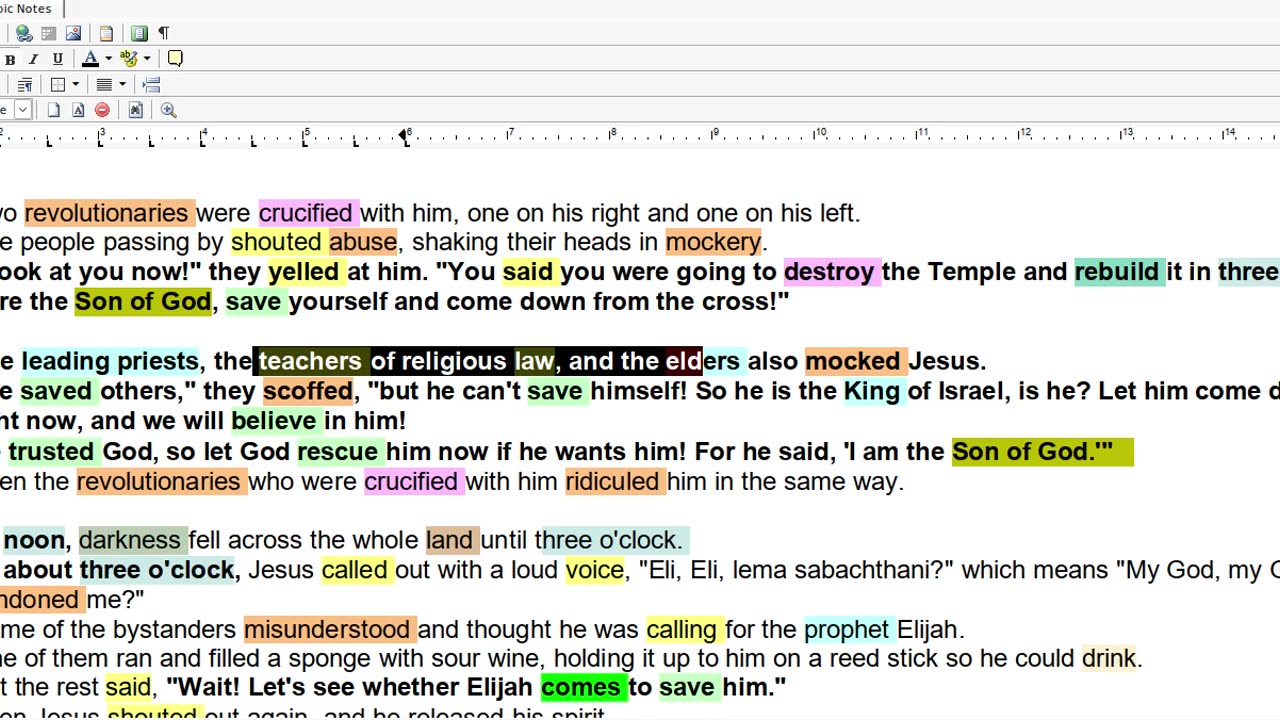Click the pink highlighted word "destroy"
The width and height of the screenshot is (1280, 720).
tap(829, 272)
